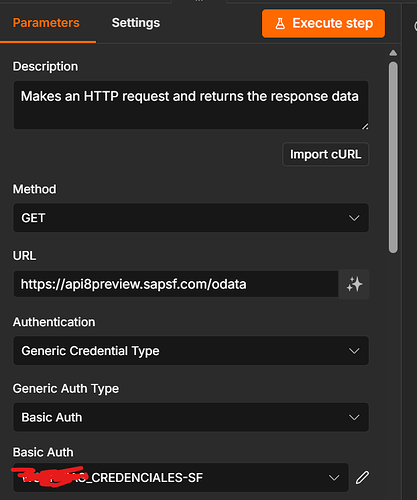The height and width of the screenshot is (500, 417).
Task: Open the CREDENCIALES-SF credential dropdown
Action: click(x=181, y=478)
